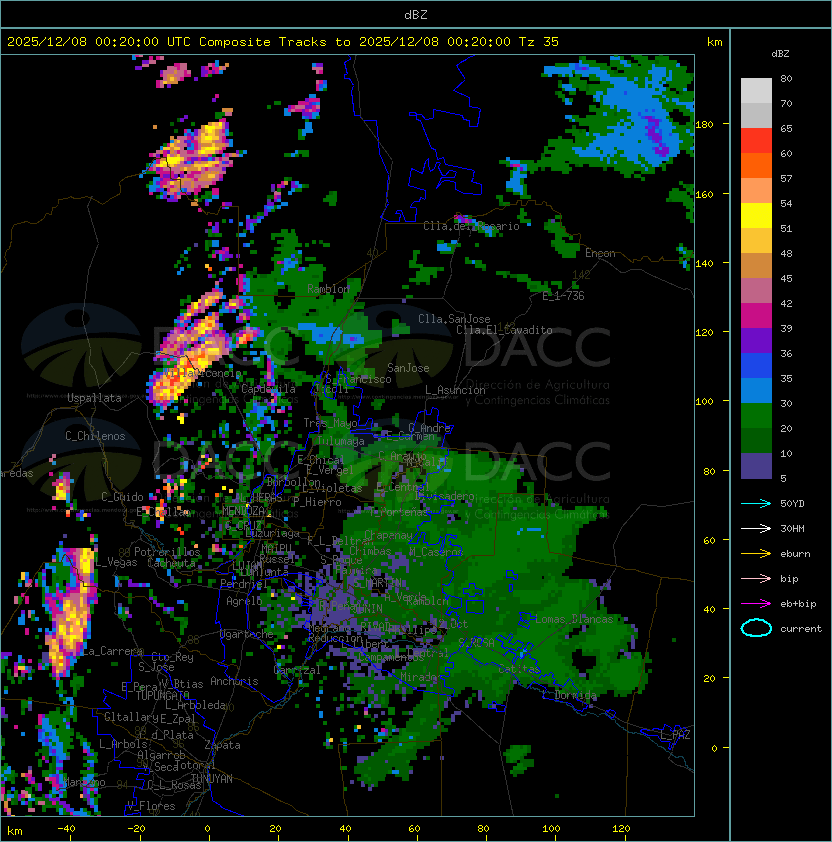Click the '160' tick on the vertical km axis
The image size is (832, 842).
[704, 194]
